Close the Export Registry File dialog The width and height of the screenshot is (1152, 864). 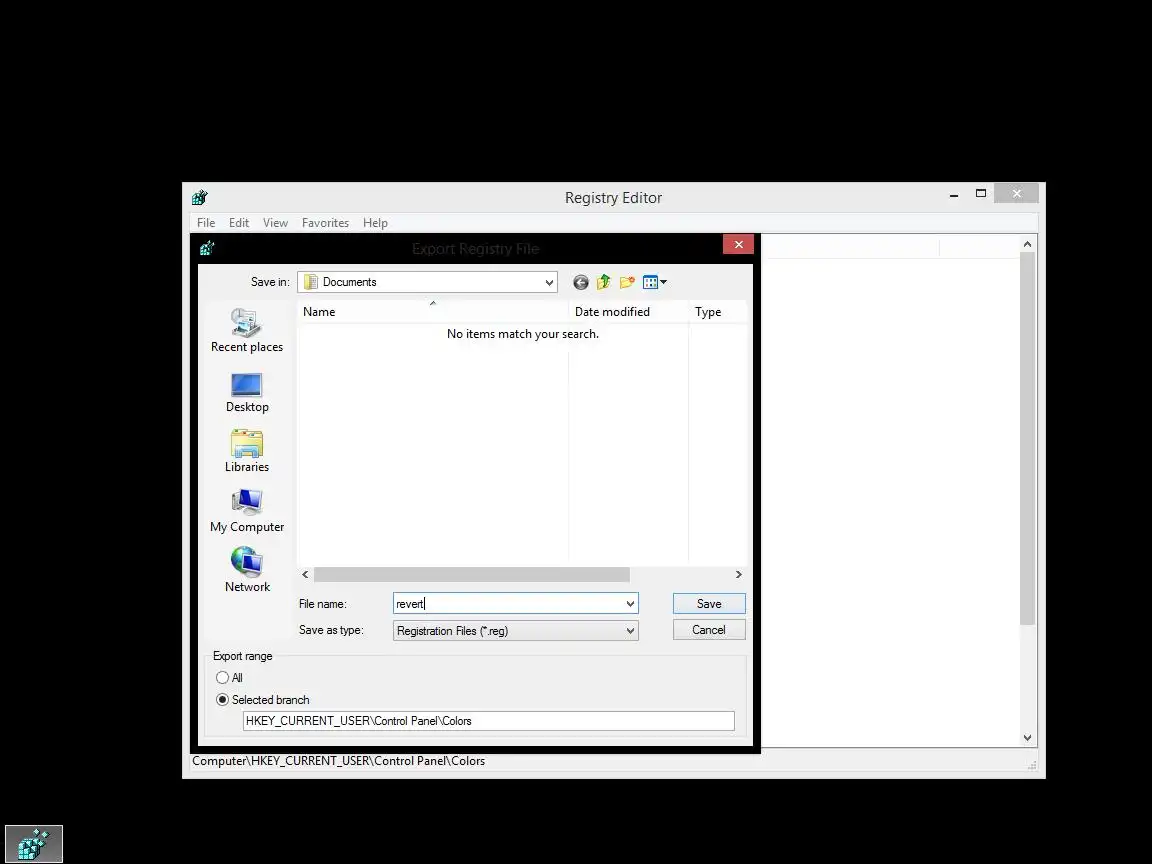pos(738,245)
